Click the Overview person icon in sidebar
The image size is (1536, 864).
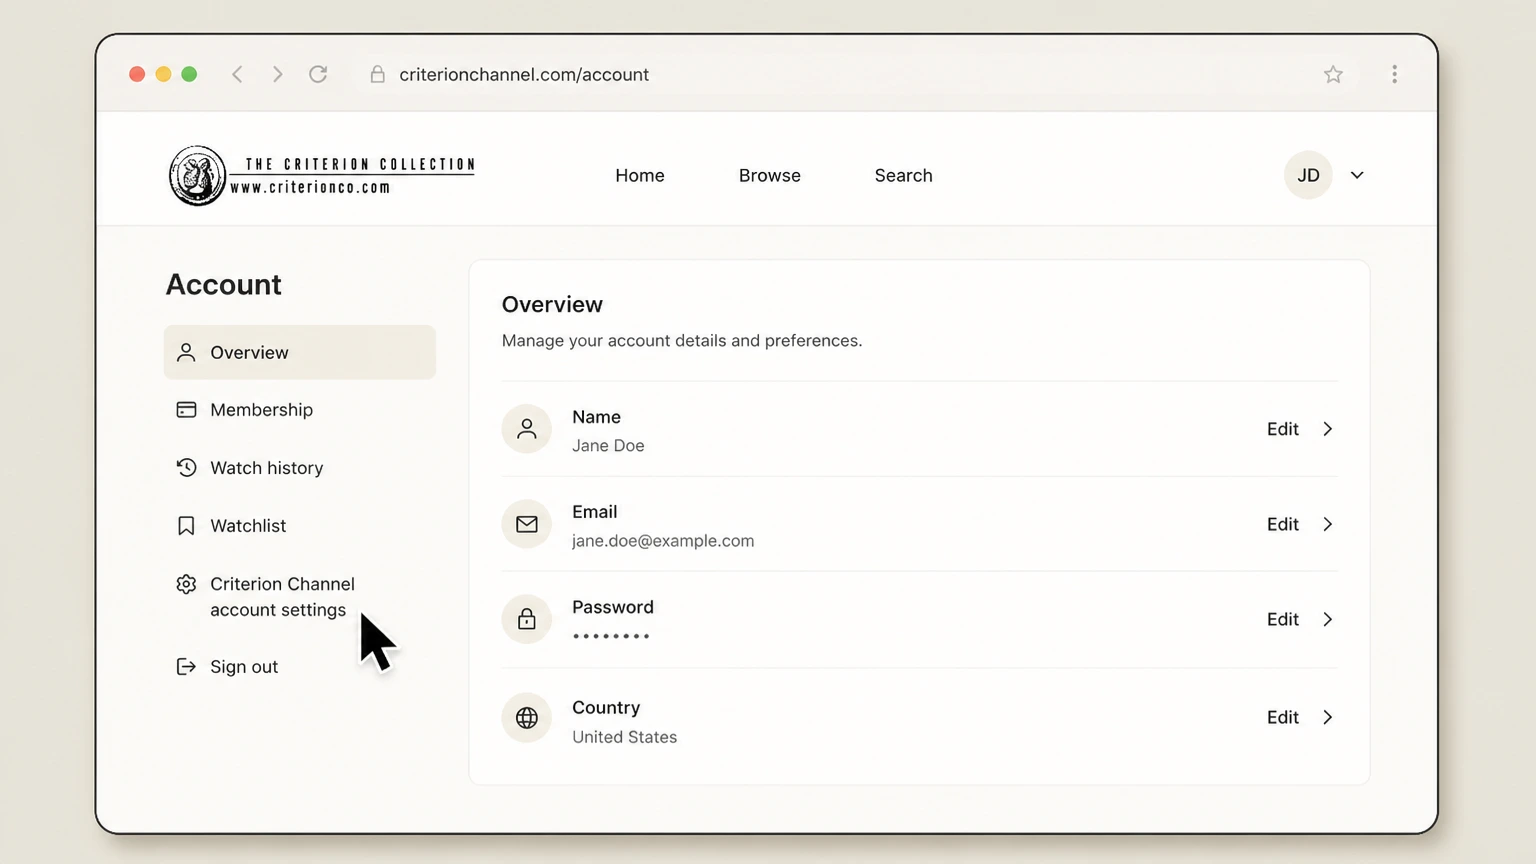186,352
